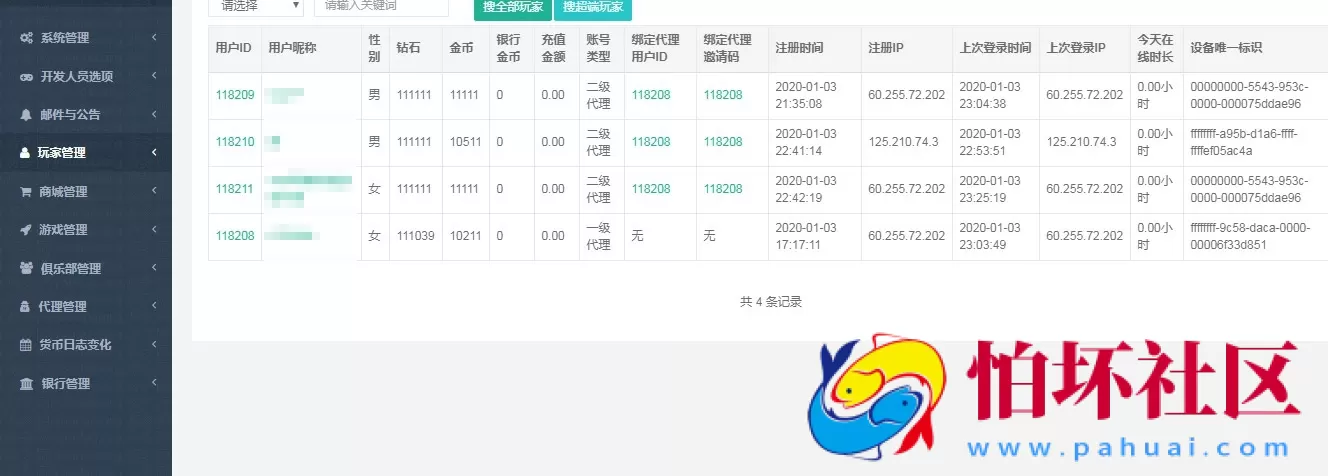Expand the 银行管理 chevron arrow
This screenshot has width=1328, height=476.
(154, 384)
